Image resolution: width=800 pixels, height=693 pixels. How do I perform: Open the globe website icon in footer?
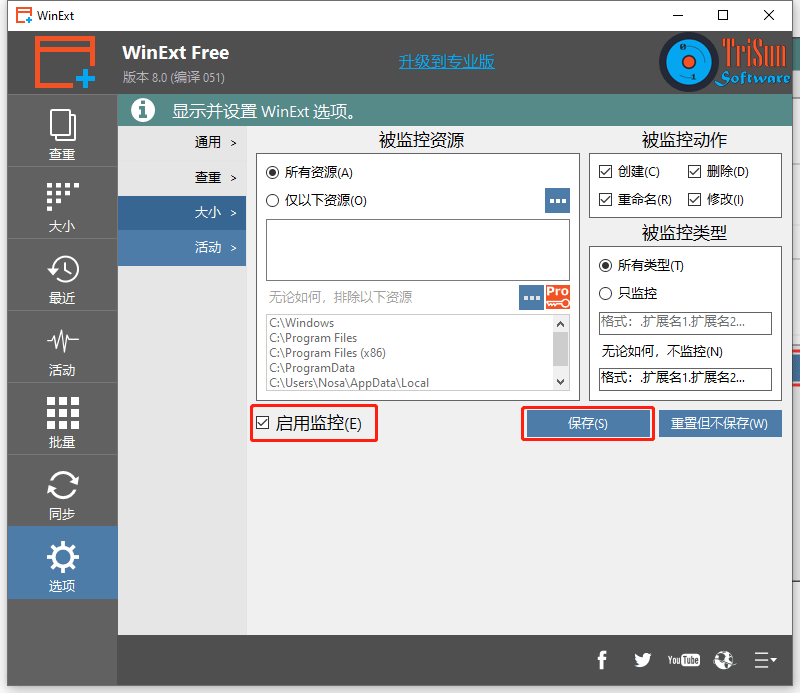(724, 660)
